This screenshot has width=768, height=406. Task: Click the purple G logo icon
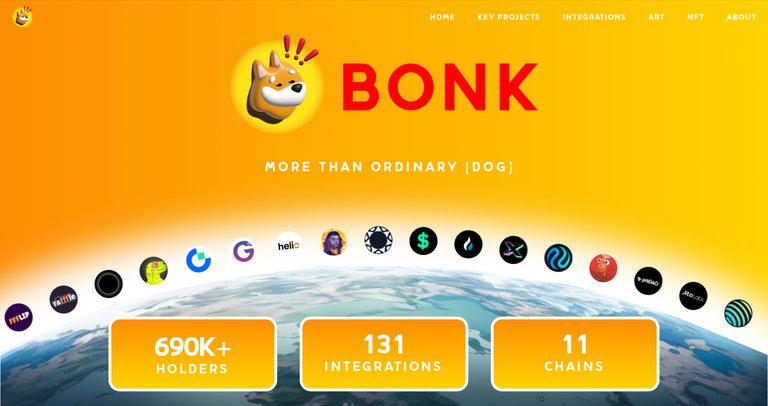click(243, 251)
